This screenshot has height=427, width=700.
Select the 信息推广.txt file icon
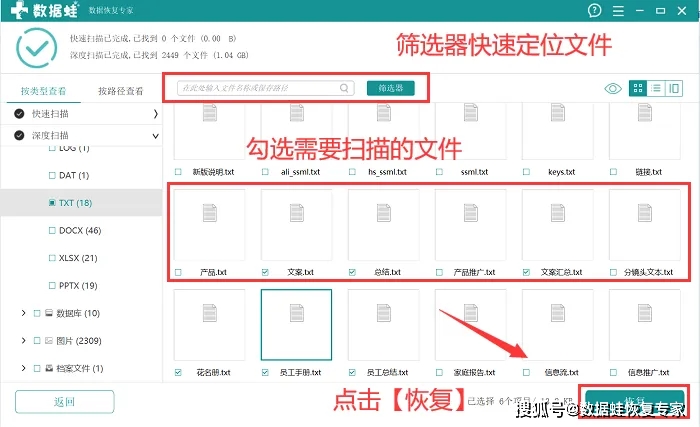tap(645, 313)
